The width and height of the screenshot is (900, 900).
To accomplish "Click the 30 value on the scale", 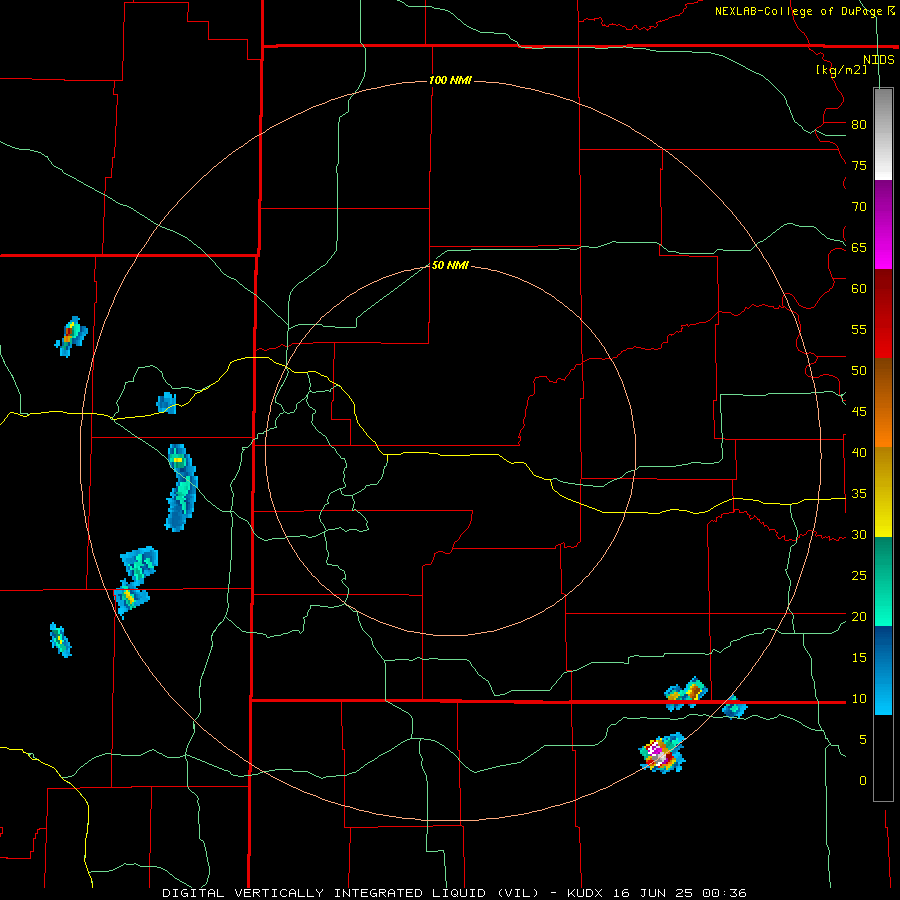I will tap(859, 534).
